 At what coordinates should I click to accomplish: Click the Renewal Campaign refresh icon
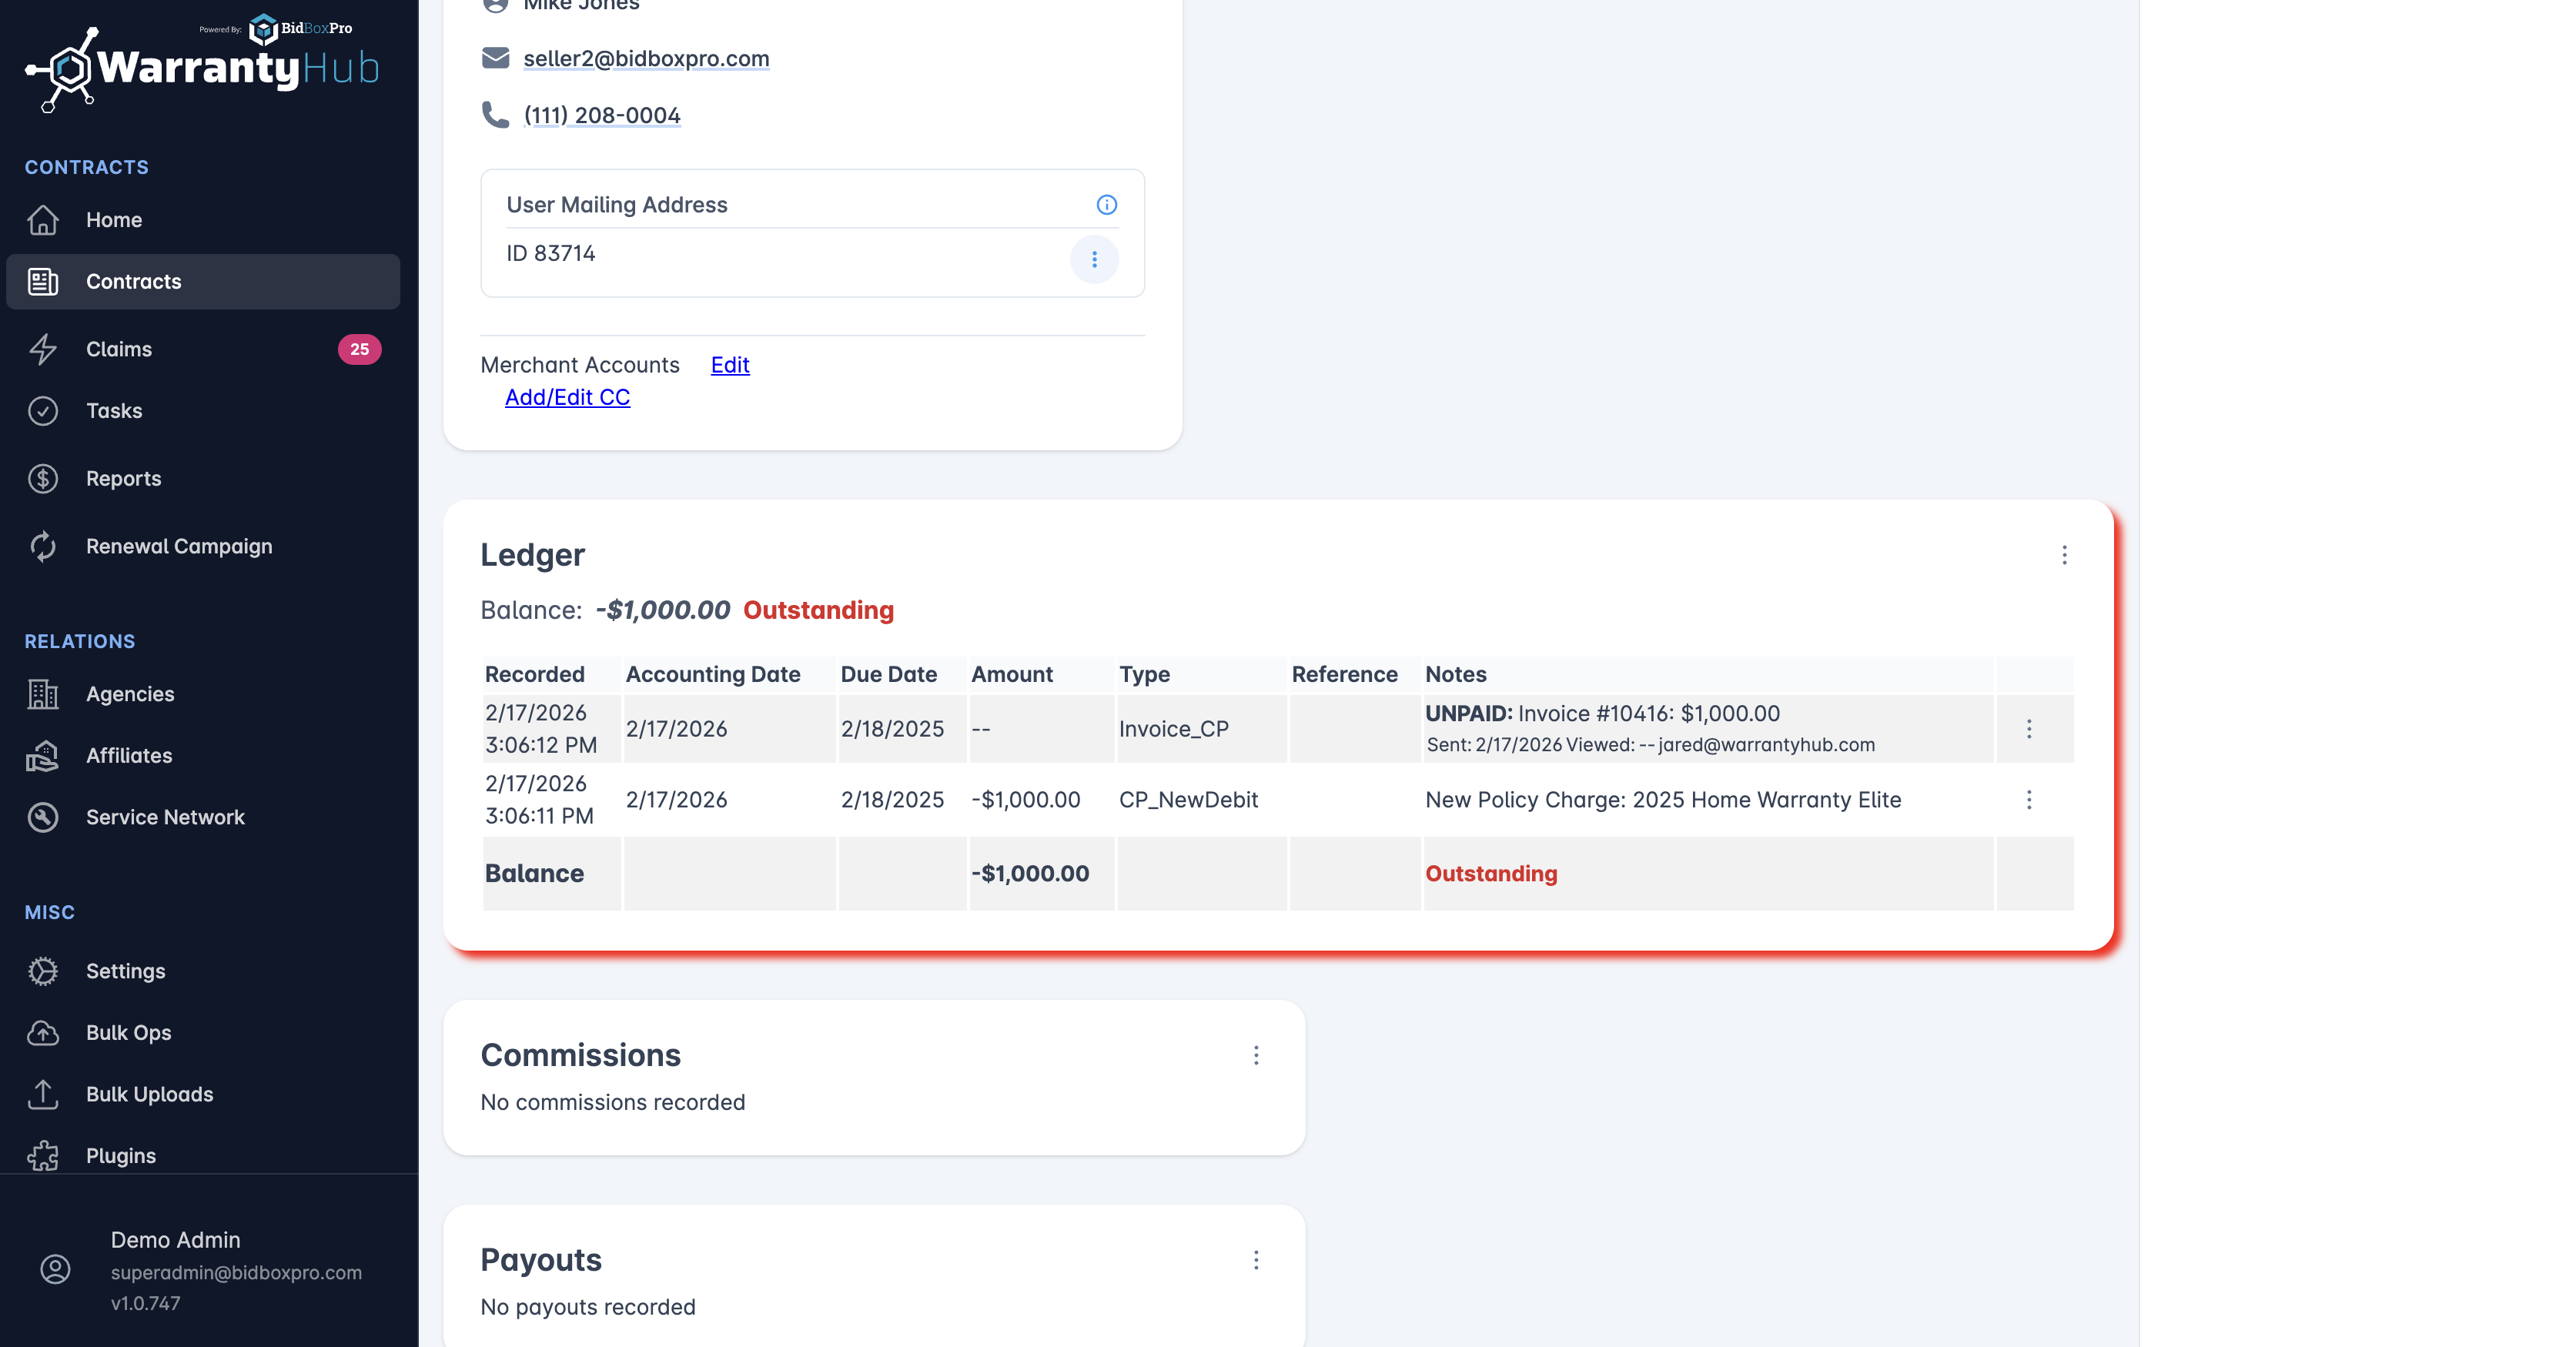pos(43,546)
